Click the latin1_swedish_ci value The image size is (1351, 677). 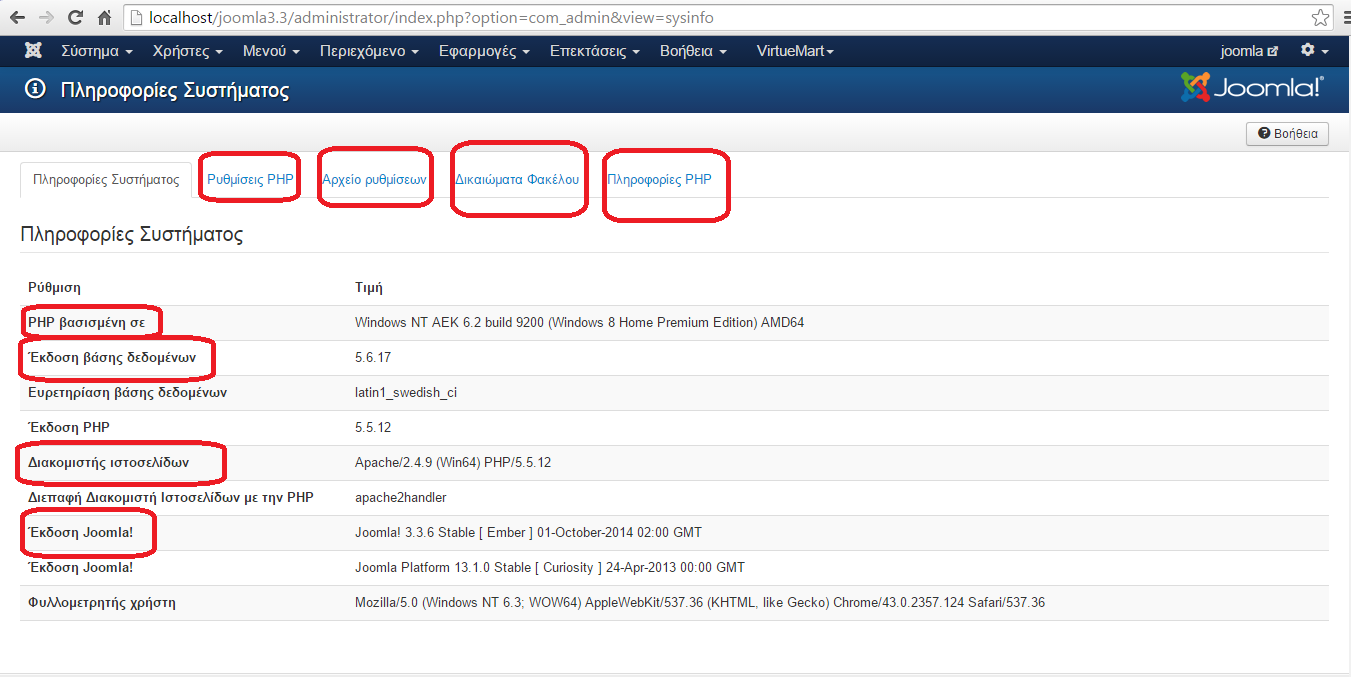(406, 393)
